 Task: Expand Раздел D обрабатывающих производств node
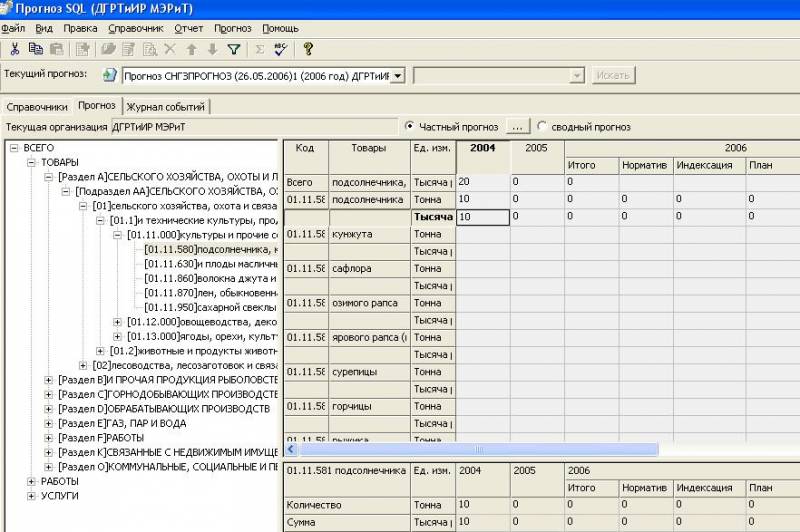[x=48, y=409]
